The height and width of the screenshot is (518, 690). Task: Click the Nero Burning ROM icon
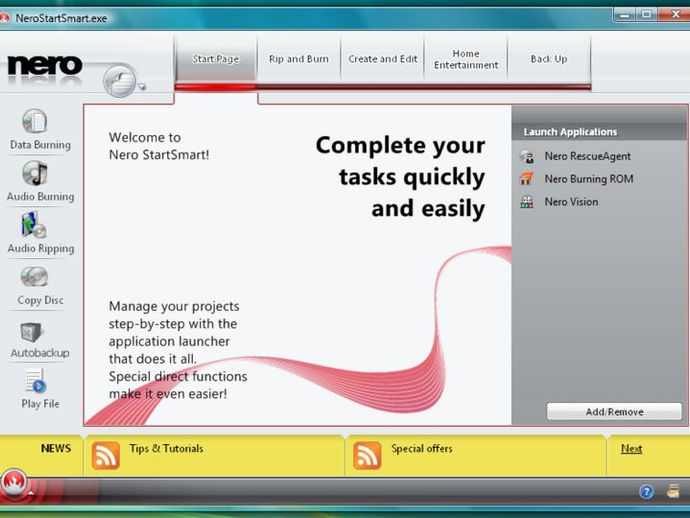[527, 179]
